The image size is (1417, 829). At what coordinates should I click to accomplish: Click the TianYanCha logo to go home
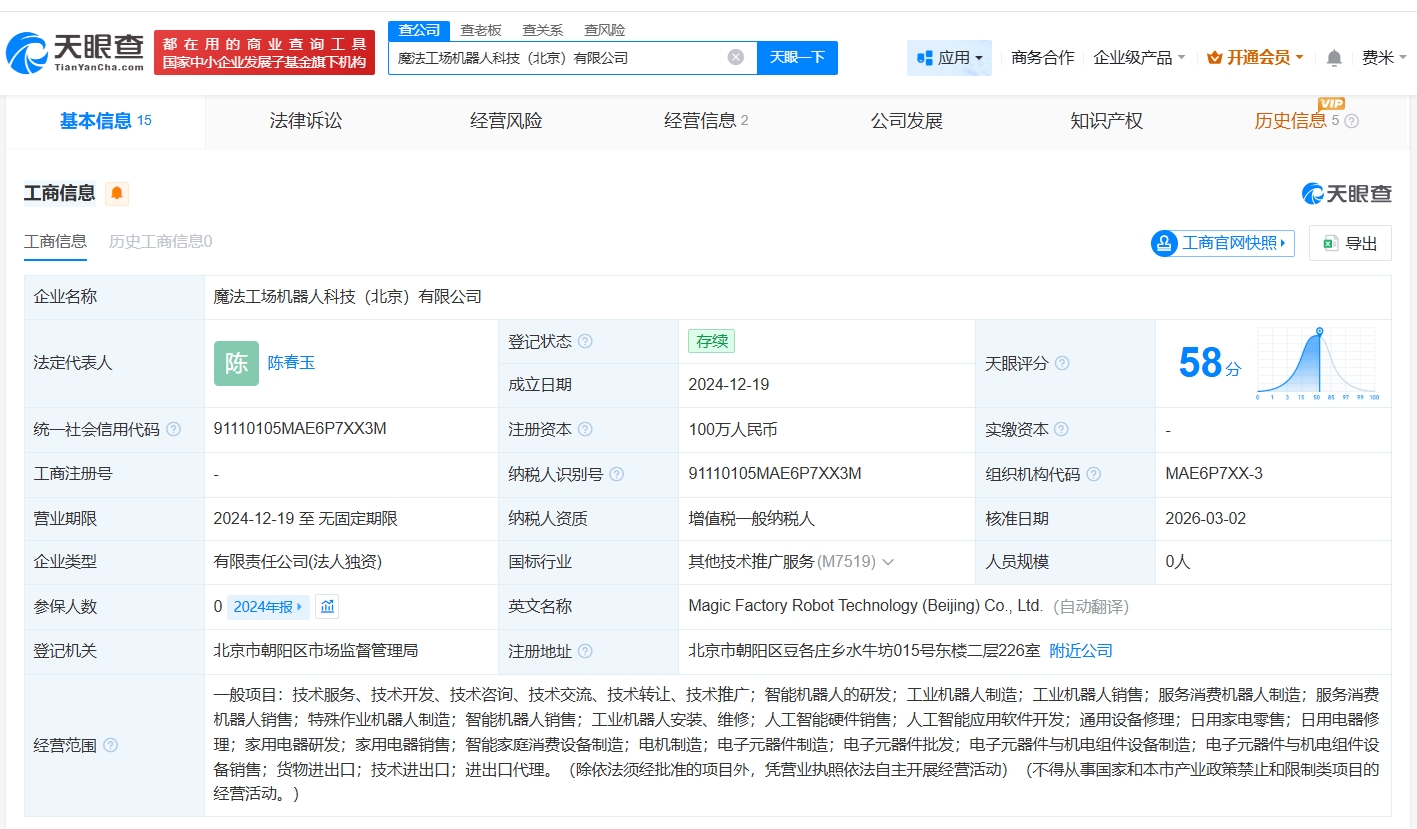[75, 52]
